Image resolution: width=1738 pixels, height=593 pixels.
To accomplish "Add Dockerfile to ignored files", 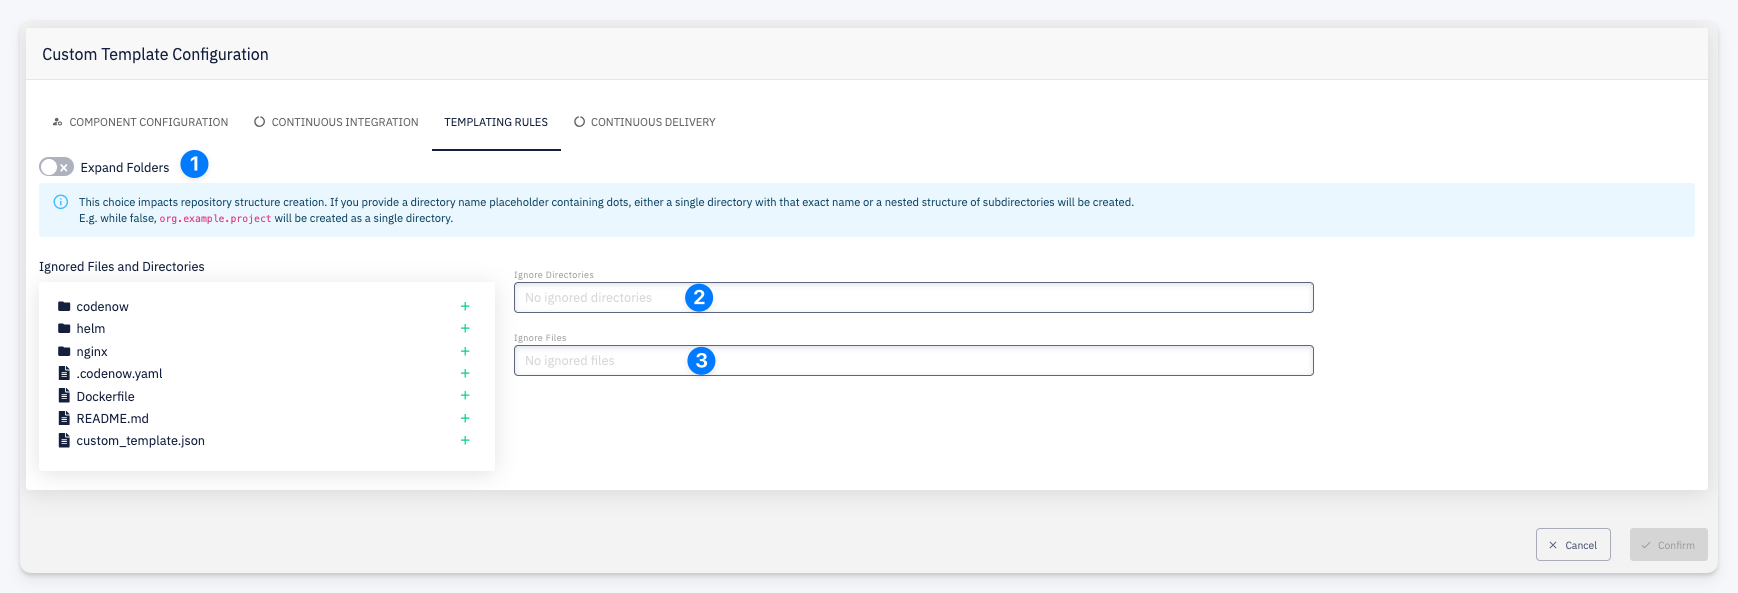I will click(465, 395).
